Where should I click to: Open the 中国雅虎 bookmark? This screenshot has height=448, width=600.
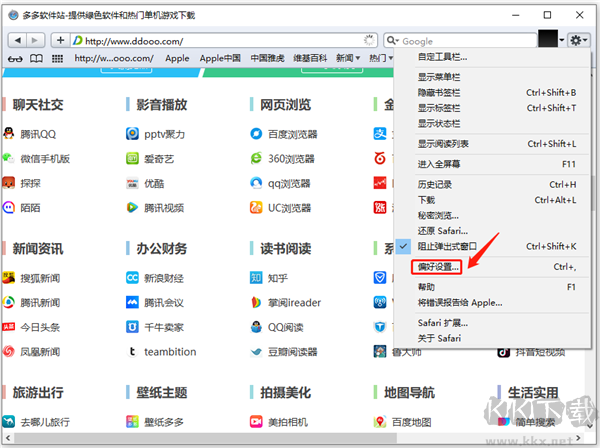267,58
